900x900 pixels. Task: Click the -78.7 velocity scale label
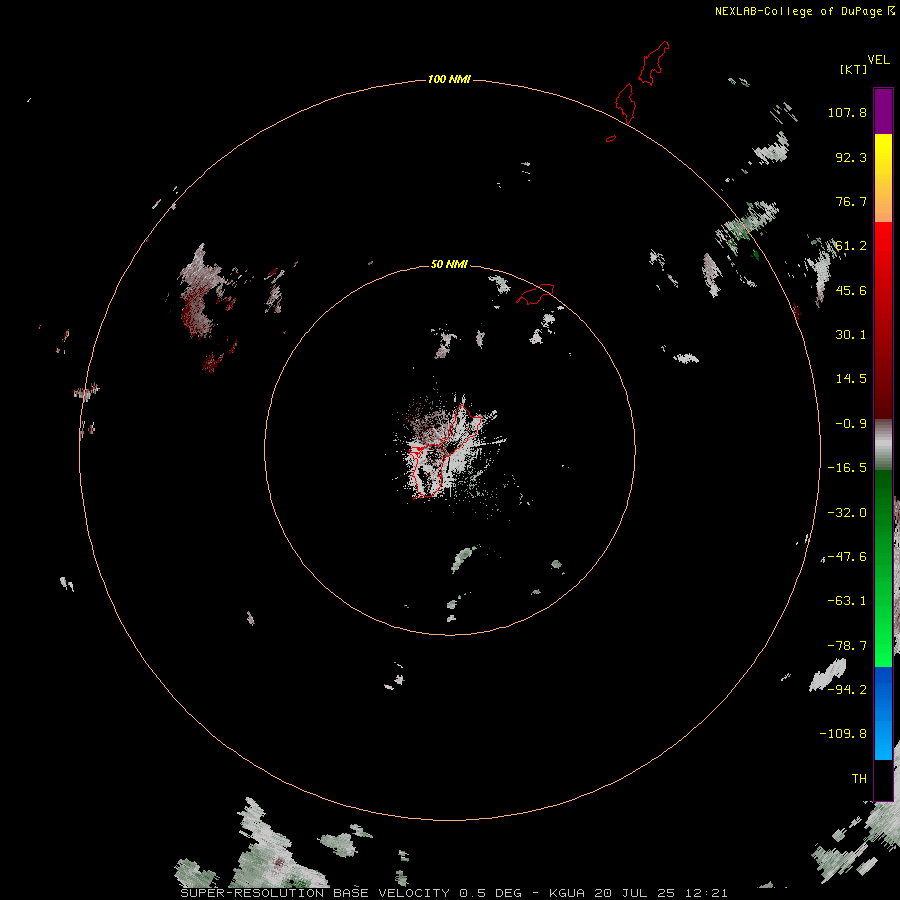click(847, 646)
